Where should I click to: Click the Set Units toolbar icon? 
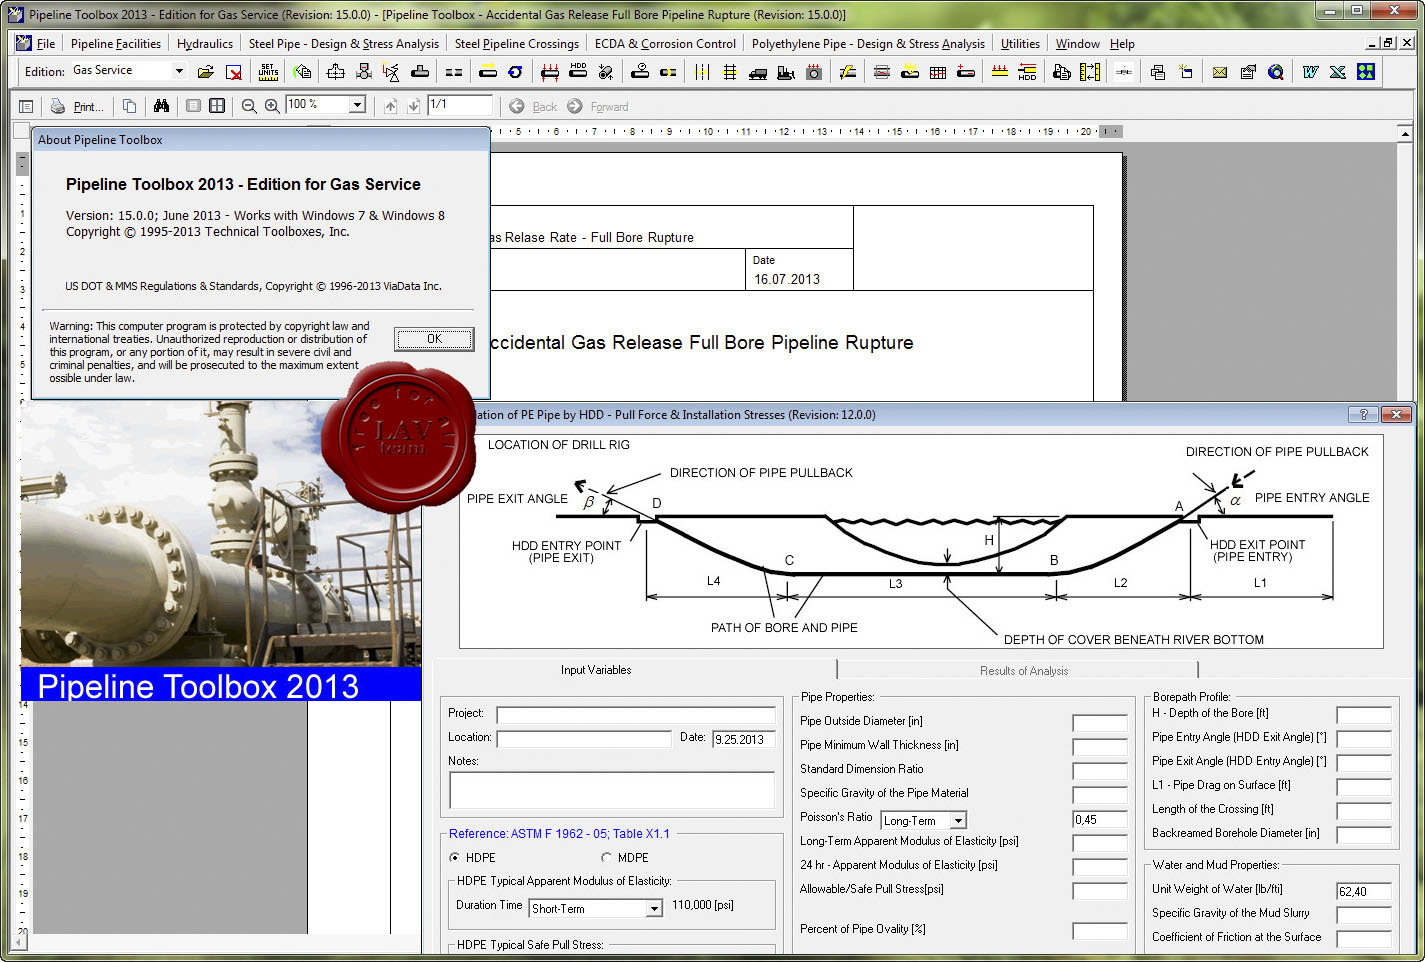268,72
